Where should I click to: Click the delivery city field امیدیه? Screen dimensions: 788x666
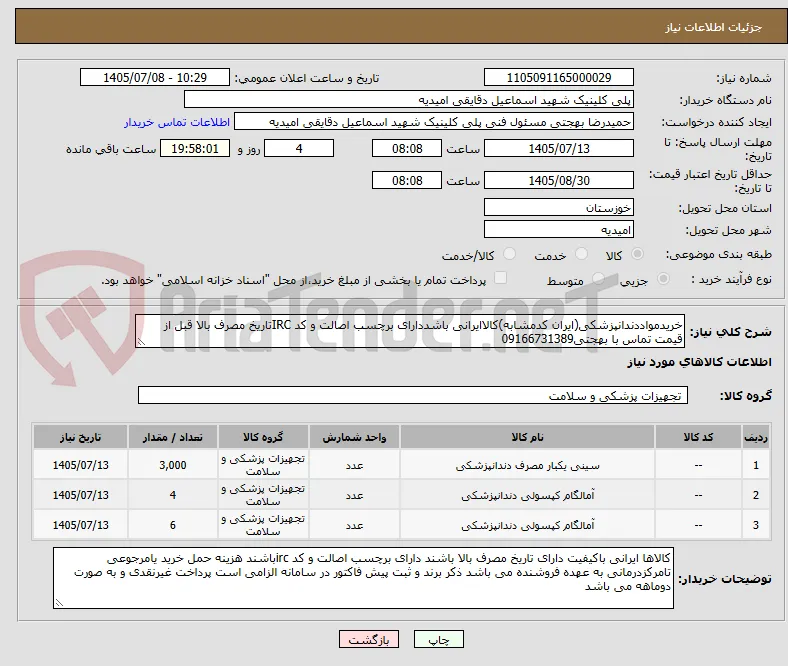click(559, 229)
